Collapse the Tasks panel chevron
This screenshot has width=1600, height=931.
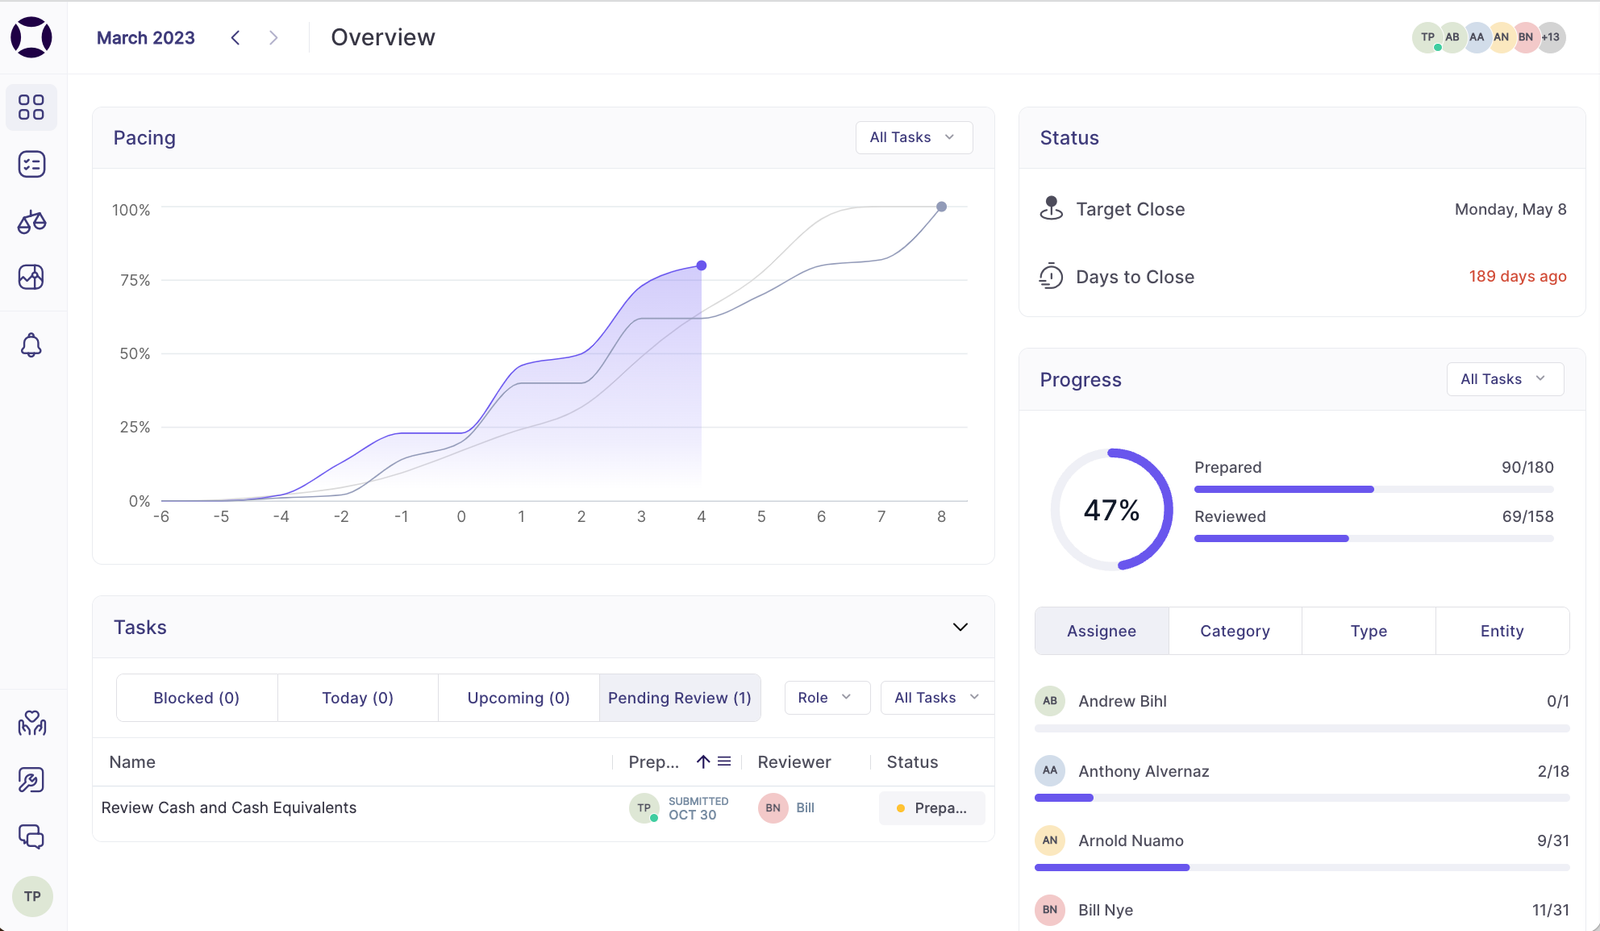960,627
